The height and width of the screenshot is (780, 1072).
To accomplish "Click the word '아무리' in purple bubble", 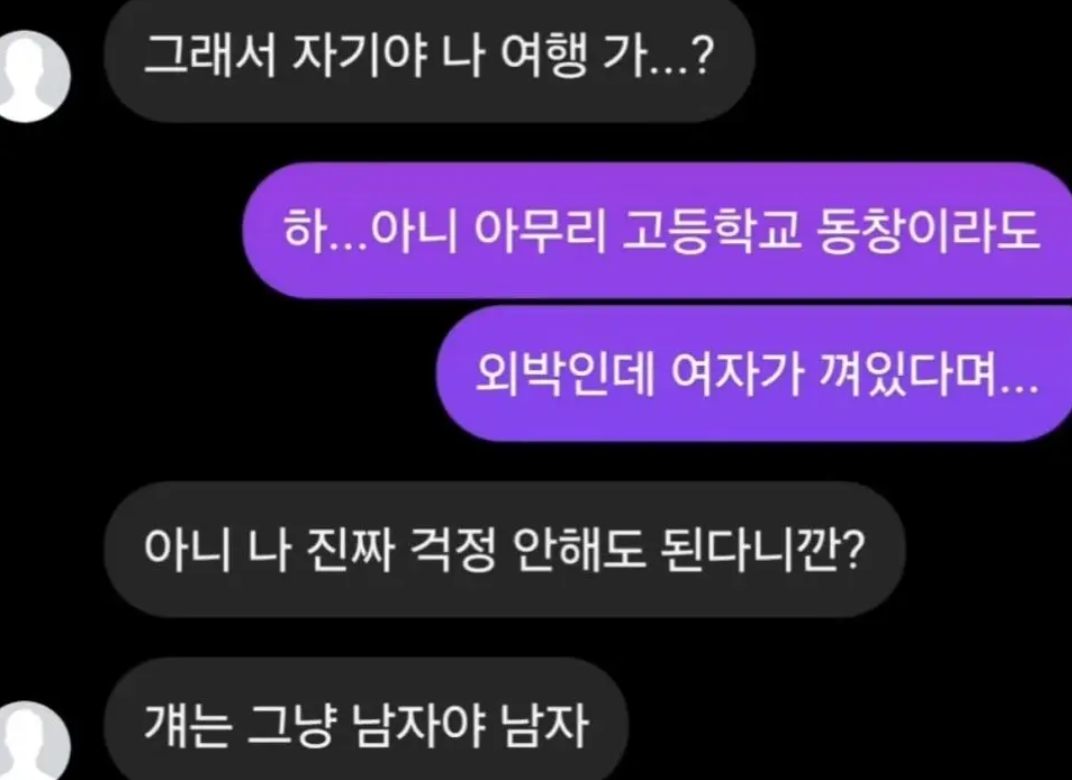I will [x=540, y=231].
